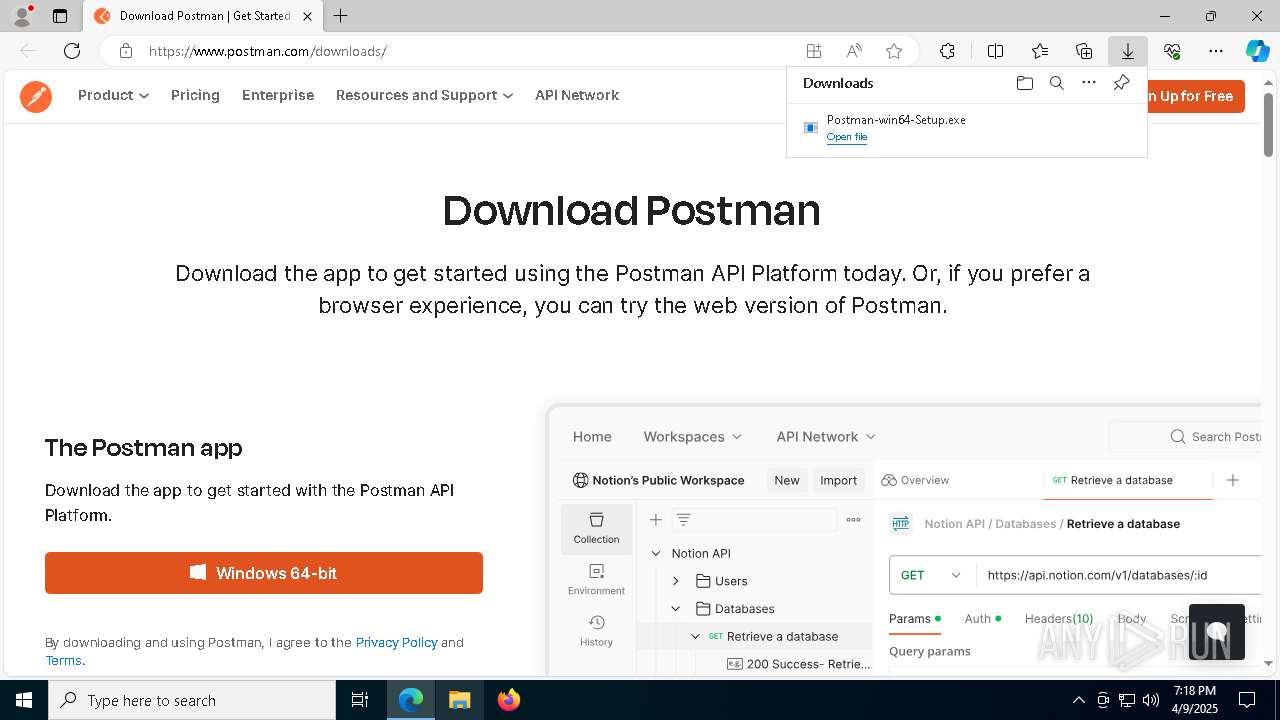
Task: Open the Extensions puzzle icon
Action: (947, 51)
